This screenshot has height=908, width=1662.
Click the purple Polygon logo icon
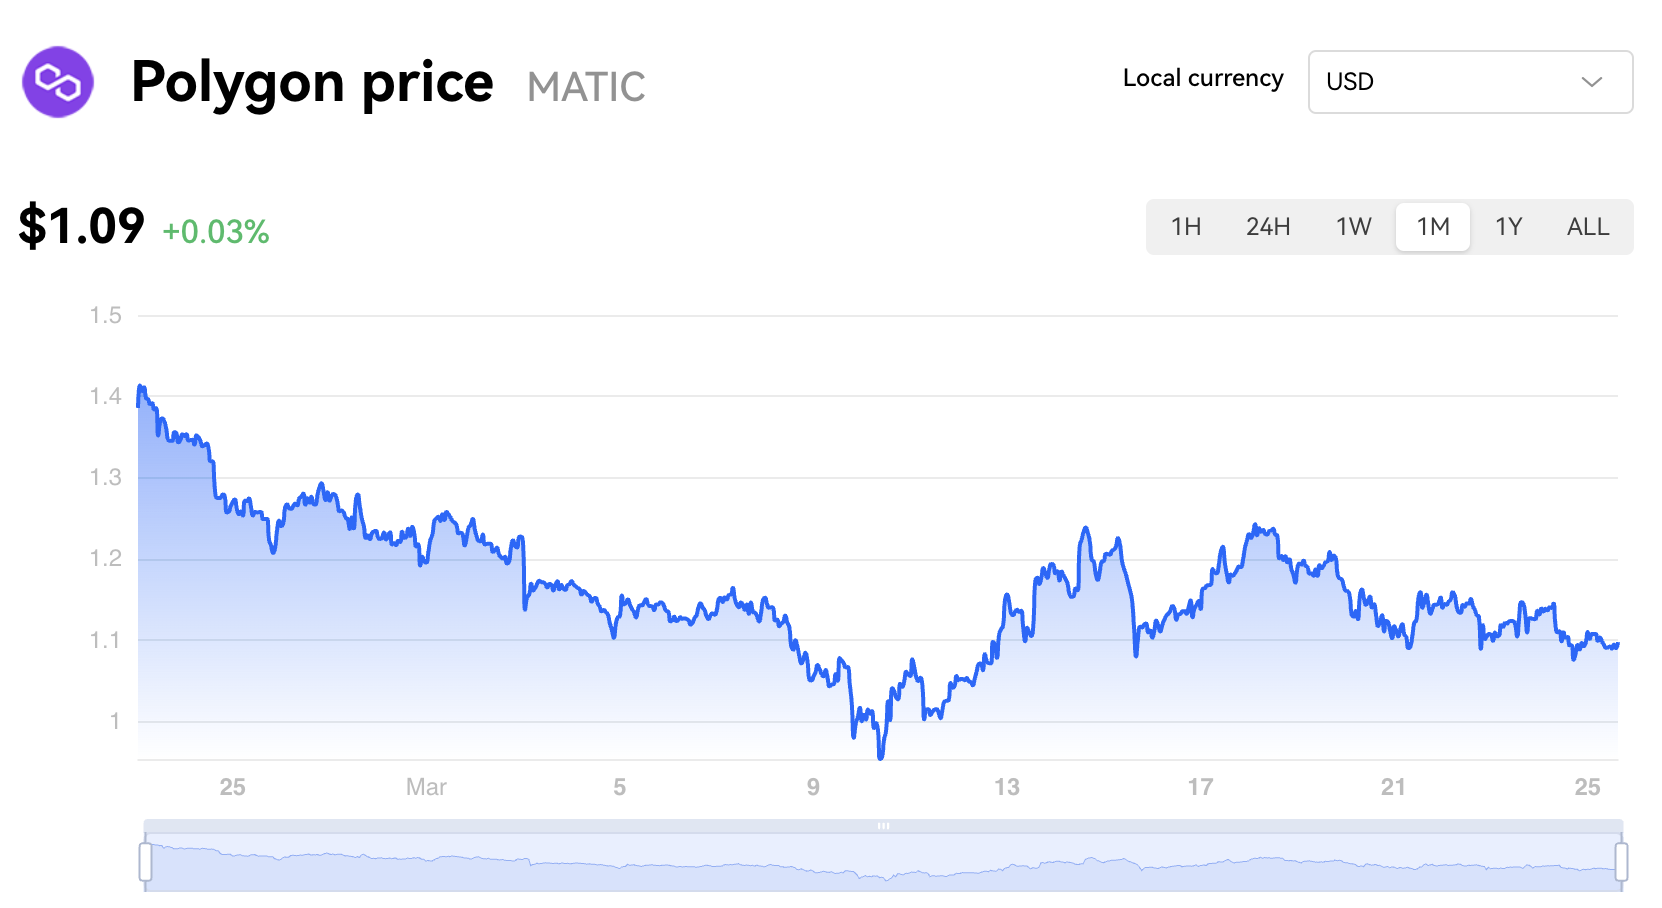pos(58,82)
